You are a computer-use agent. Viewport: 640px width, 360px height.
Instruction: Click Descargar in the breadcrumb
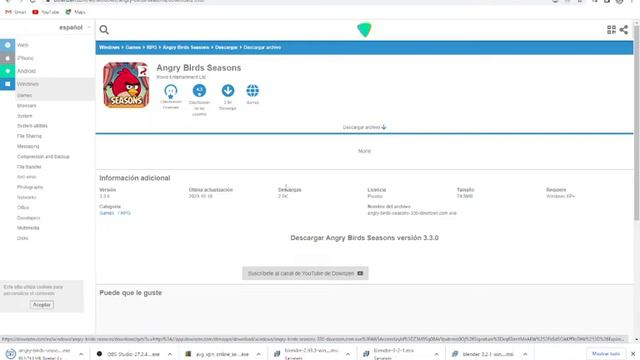(x=226, y=47)
